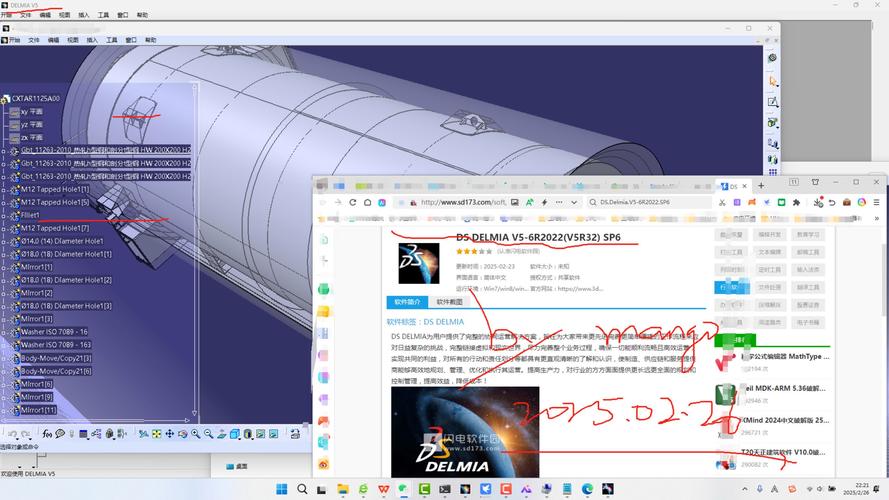Expand the Mirror1[1] tree node
The width and height of the screenshot is (889, 500).
tap(3, 268)
